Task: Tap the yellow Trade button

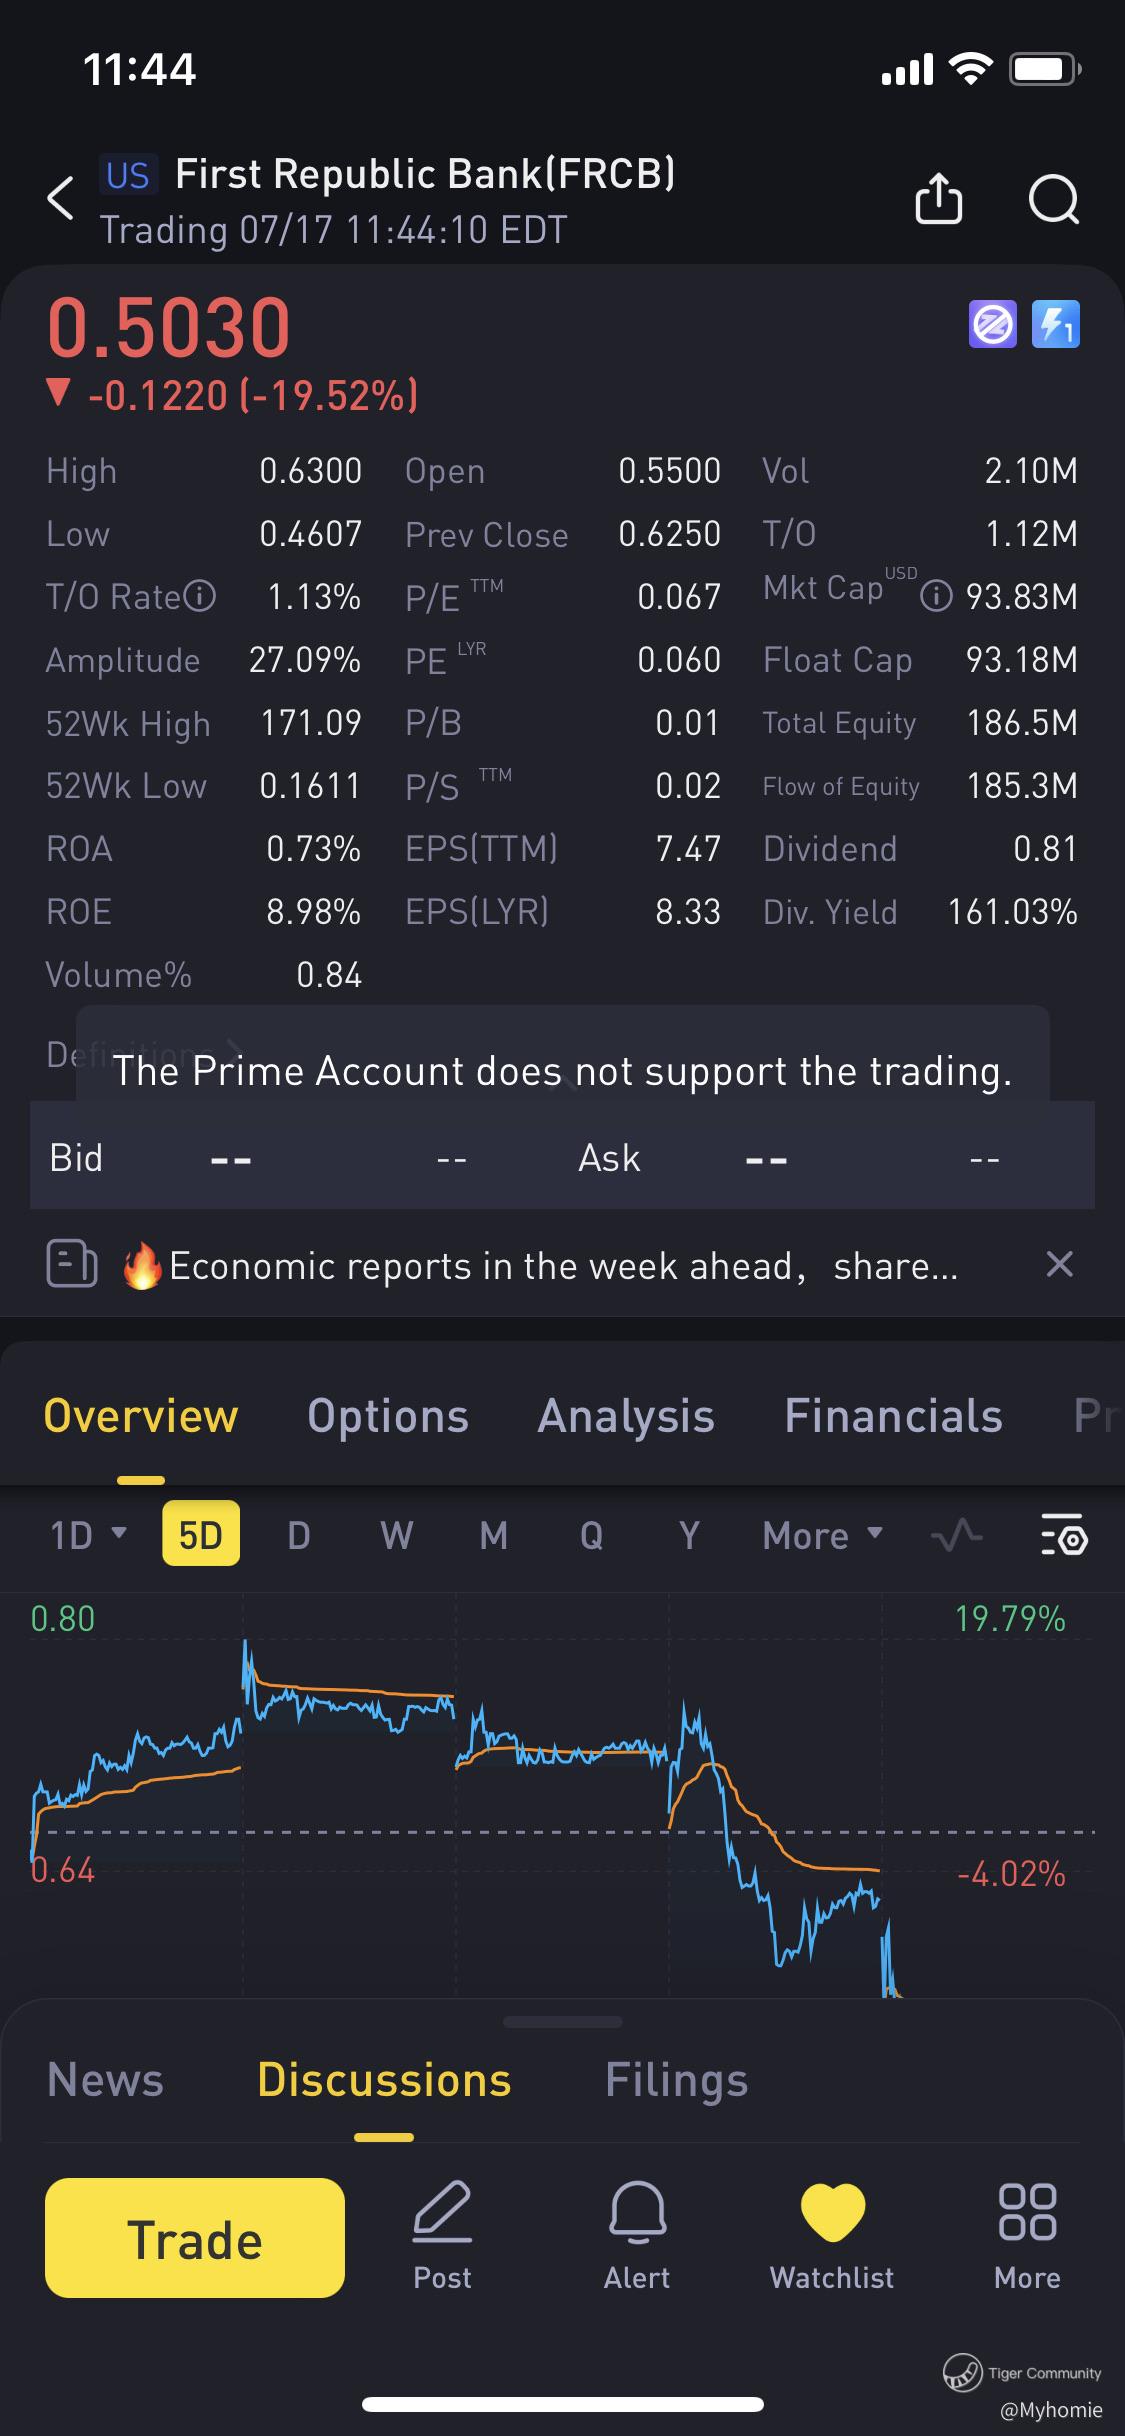Action: coord(195,2238)
